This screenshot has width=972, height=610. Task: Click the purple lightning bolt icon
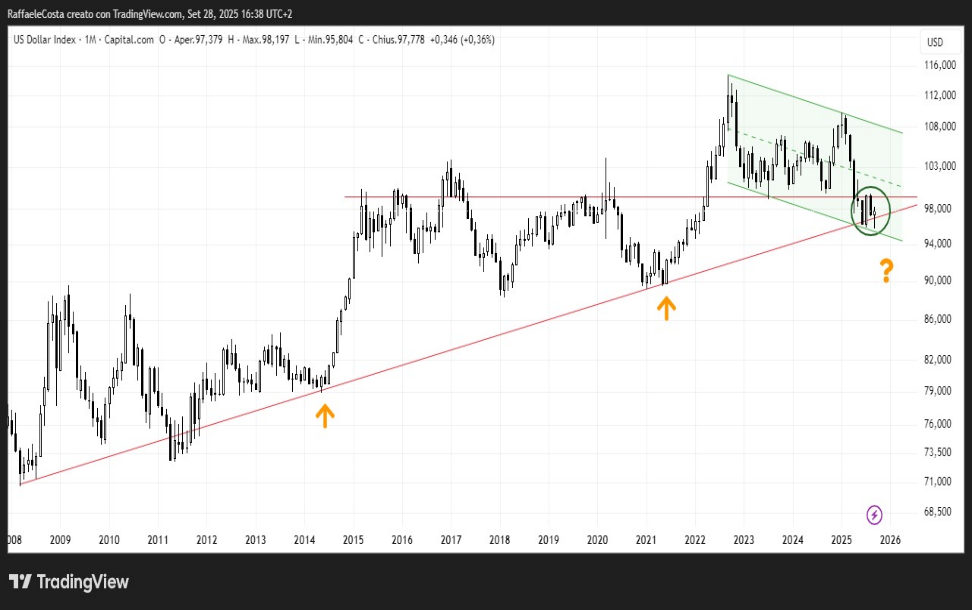pos(874,514)
